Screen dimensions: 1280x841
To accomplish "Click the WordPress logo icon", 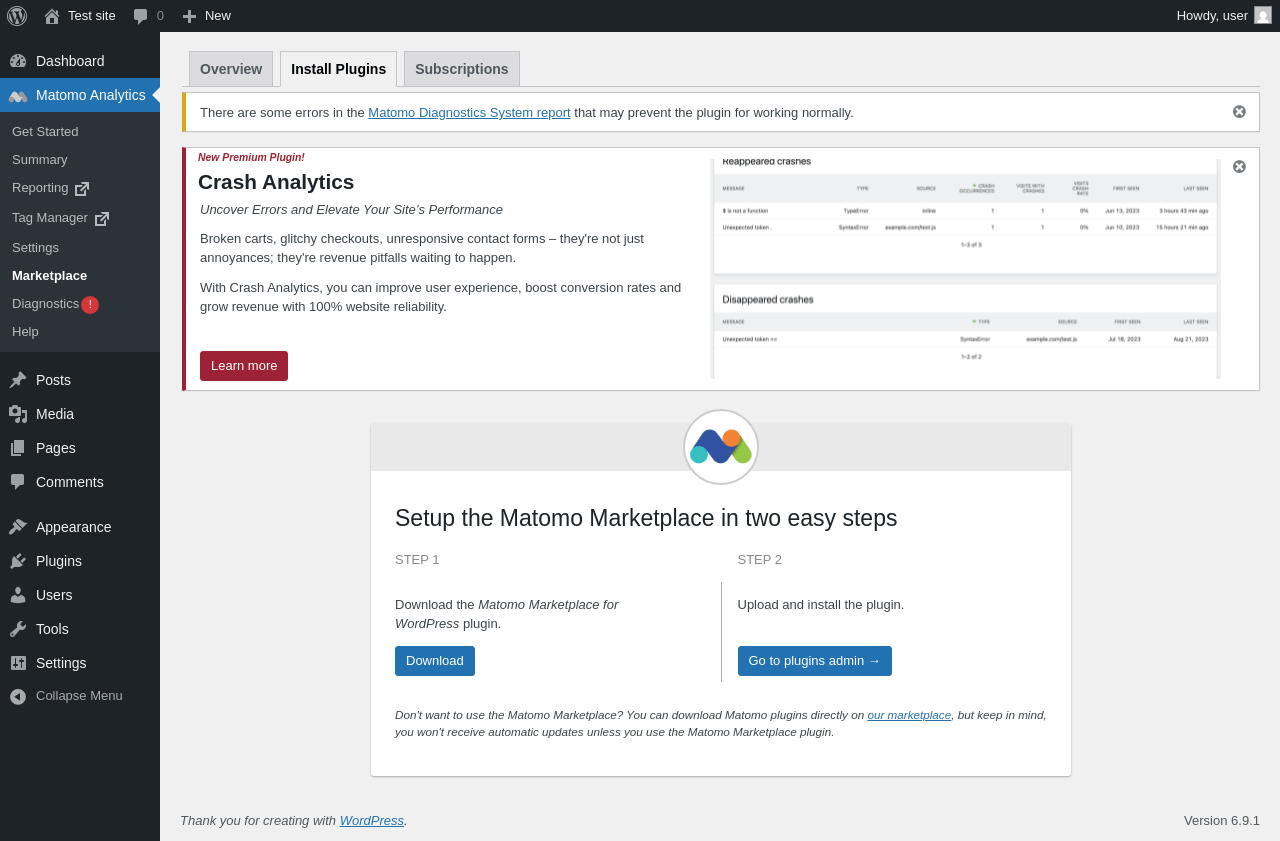I will pyautogui.click(x=17, y=16).
